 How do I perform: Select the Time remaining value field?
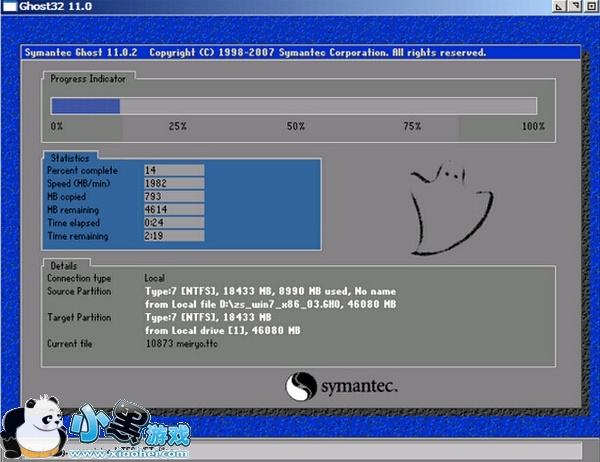(173, 236)
